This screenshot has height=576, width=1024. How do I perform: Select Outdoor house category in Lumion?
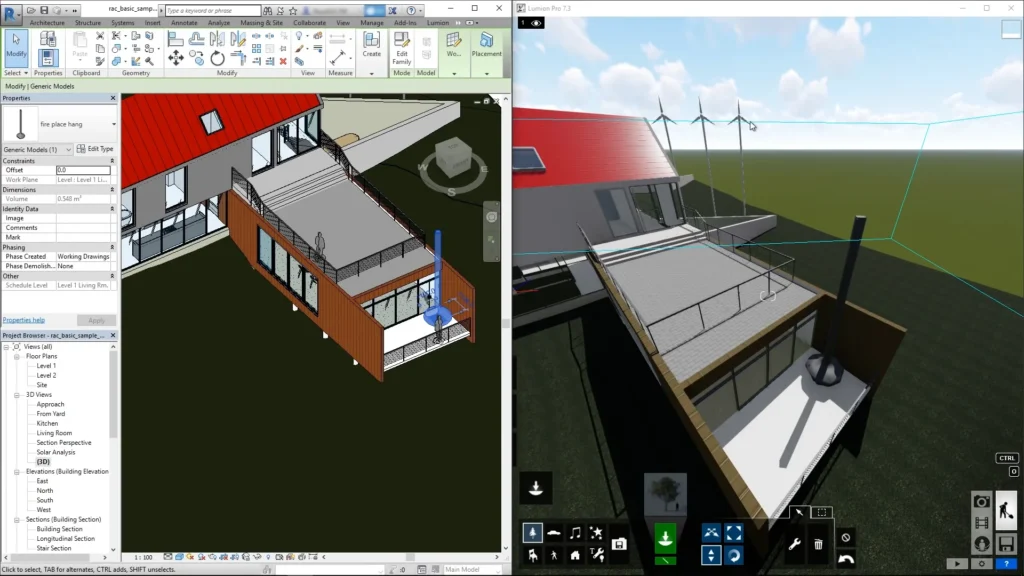pos(575,555)
